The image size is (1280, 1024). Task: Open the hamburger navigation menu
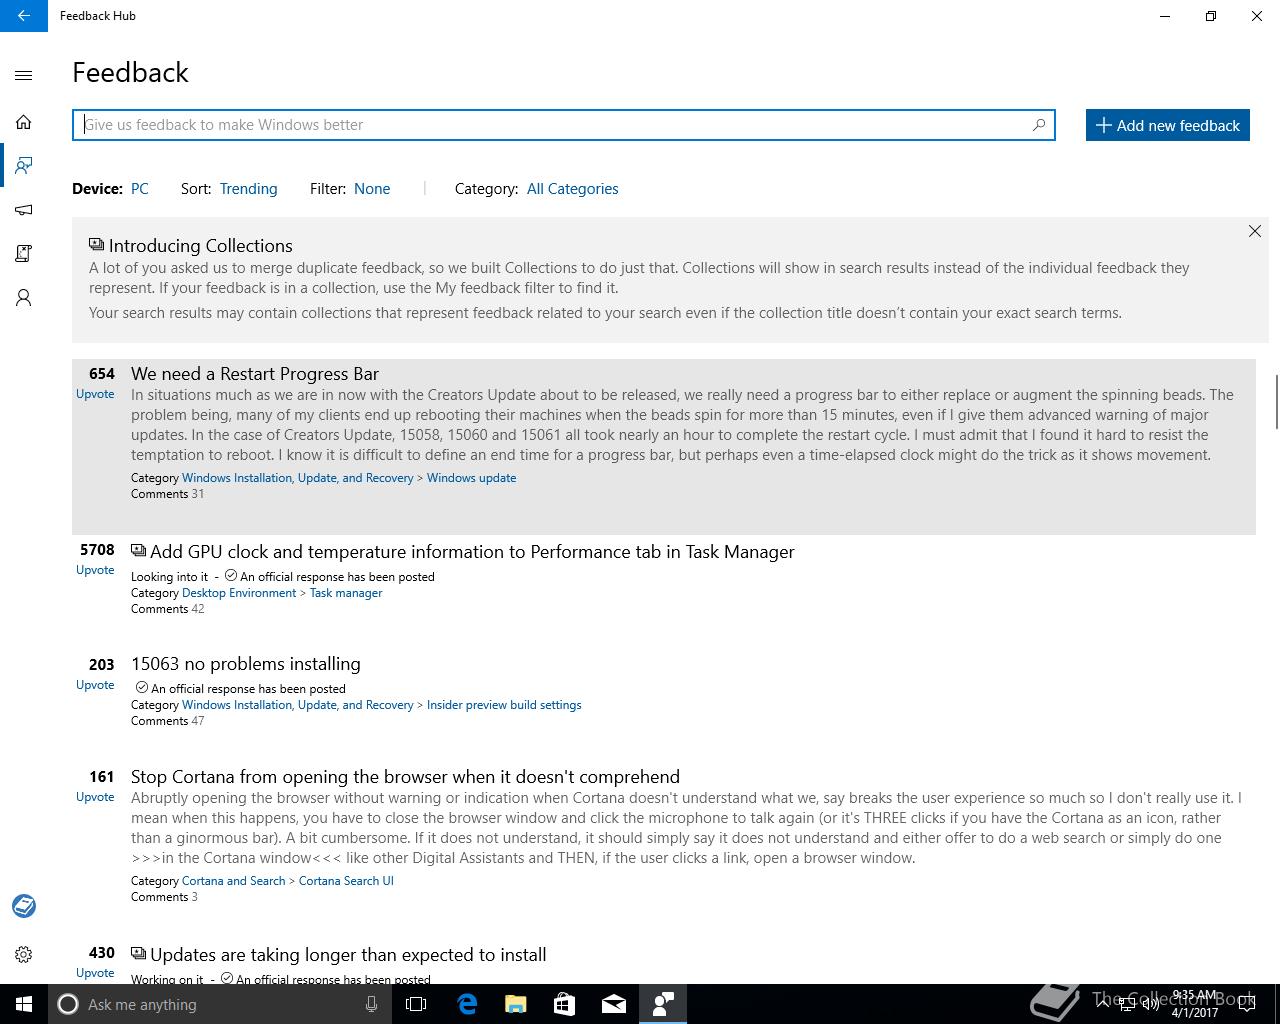click(x=24, y=76)
